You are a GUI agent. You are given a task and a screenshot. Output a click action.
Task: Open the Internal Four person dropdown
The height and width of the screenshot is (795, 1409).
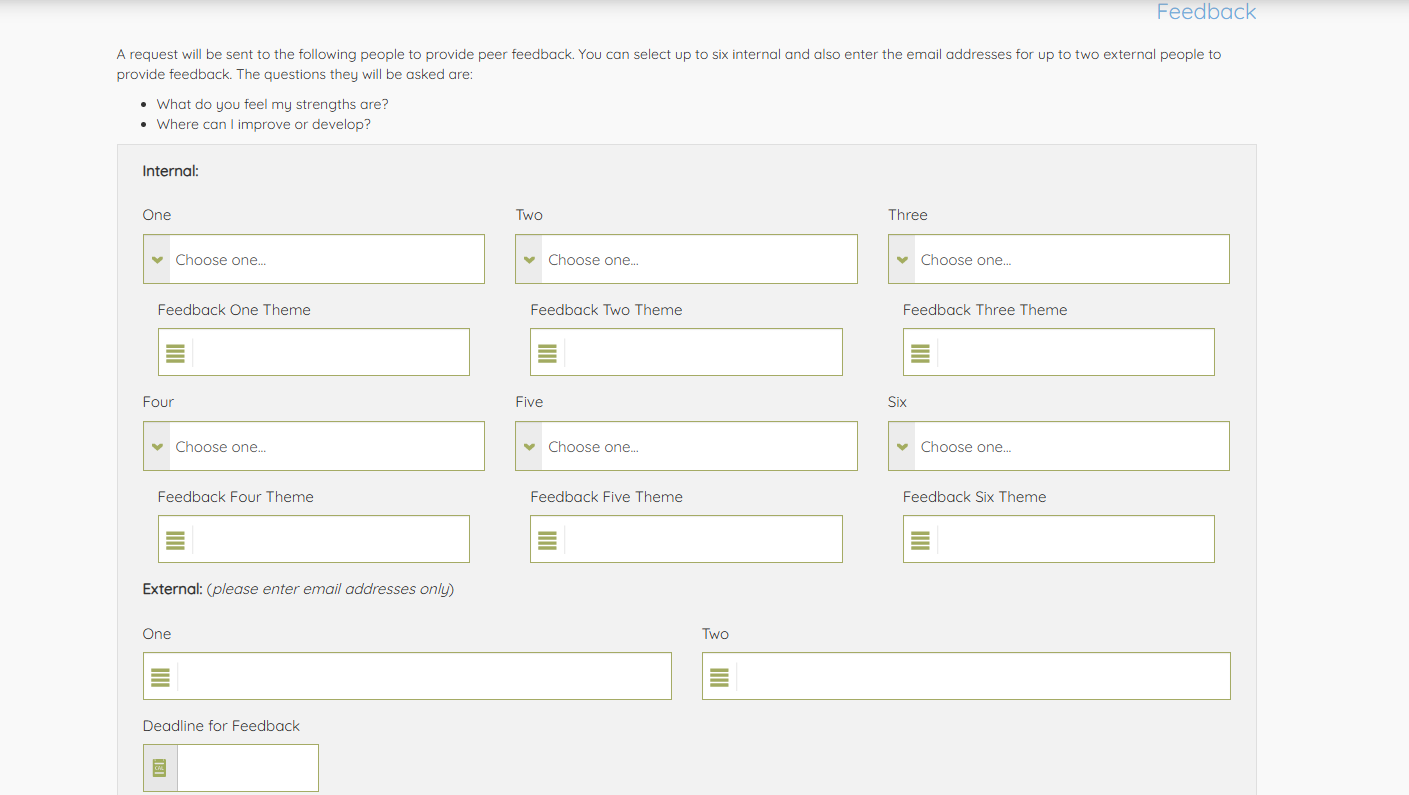tap(314, 447)
